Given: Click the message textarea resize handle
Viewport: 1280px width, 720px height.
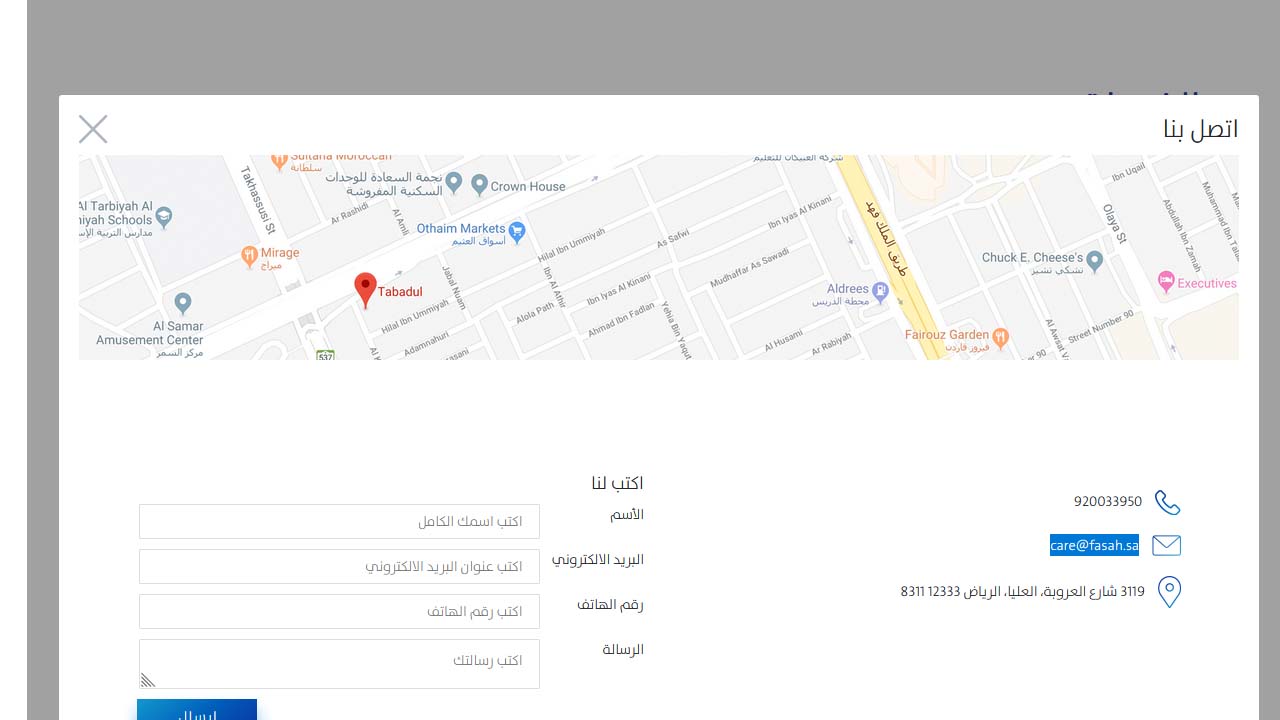Looking at the screenshot, I should 148,680.
